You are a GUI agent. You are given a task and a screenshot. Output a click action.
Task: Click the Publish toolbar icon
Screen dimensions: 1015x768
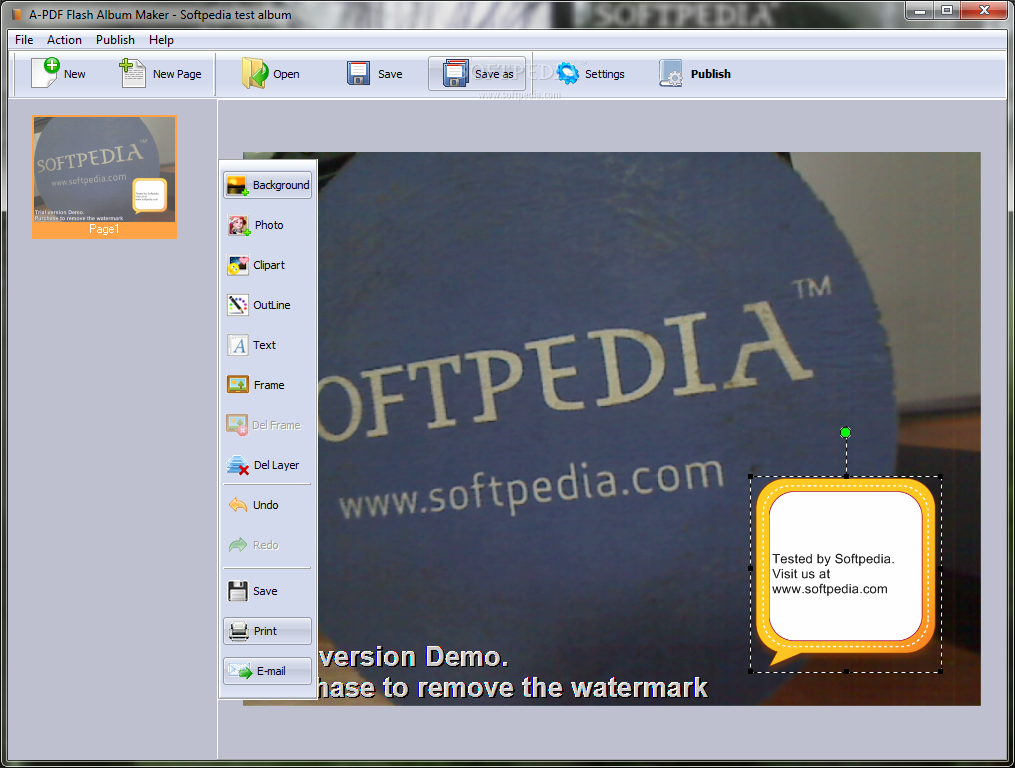[x=671, y=73]
